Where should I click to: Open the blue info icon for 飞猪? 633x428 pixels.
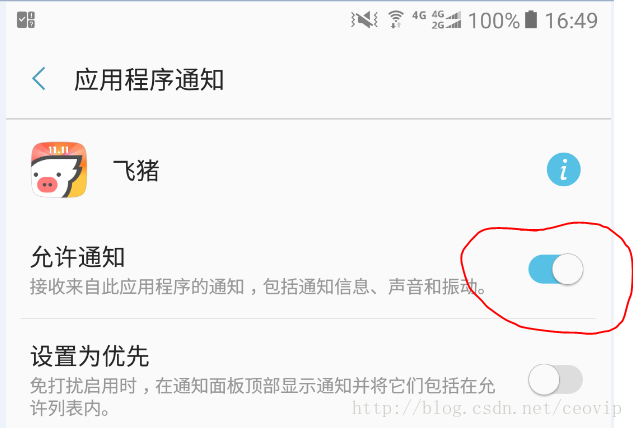click(564, 170)
